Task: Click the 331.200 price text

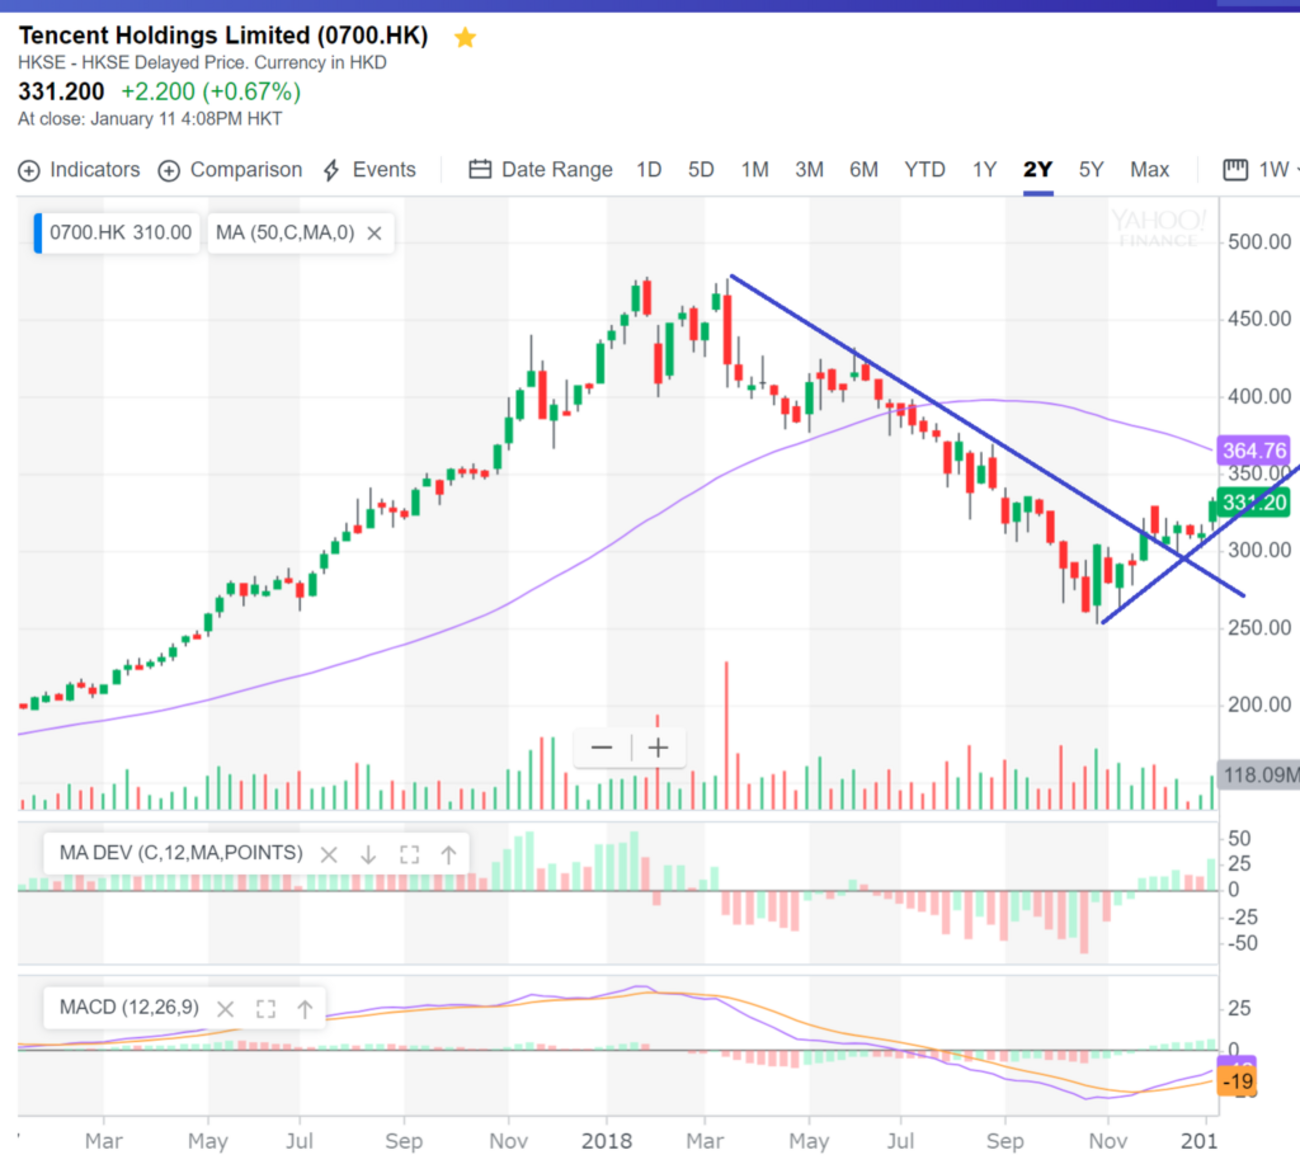Action: pos(61,92)
